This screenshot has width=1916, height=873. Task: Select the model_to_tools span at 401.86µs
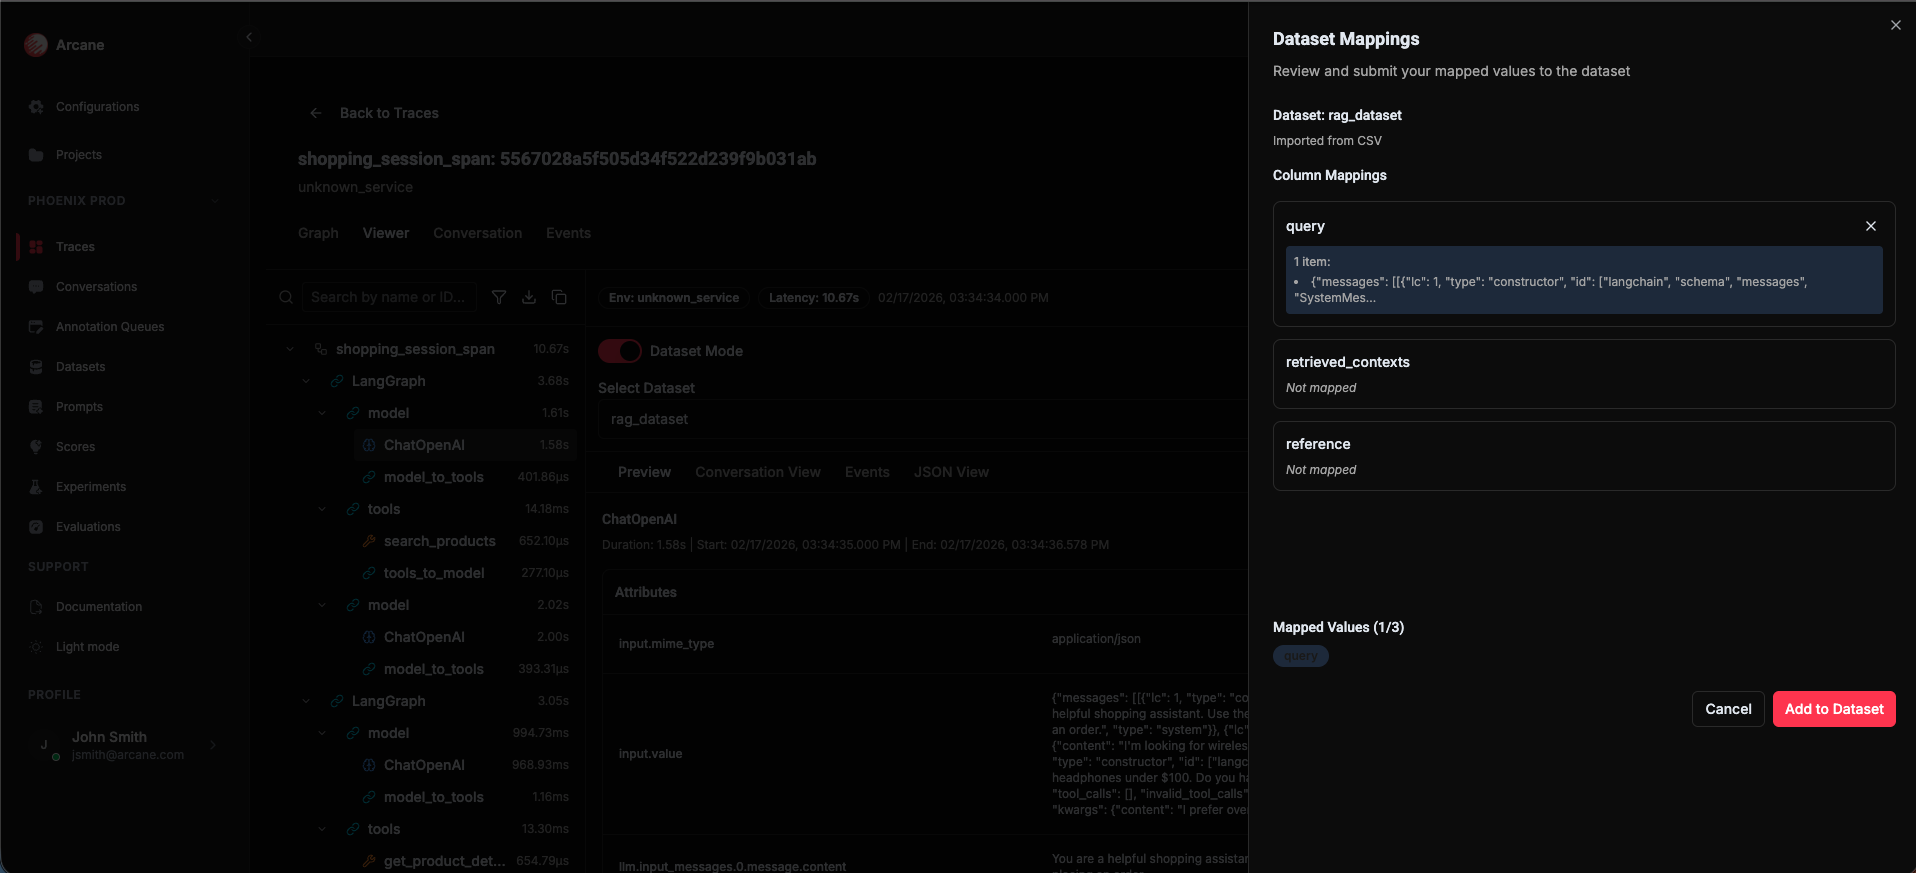point(465,477)
